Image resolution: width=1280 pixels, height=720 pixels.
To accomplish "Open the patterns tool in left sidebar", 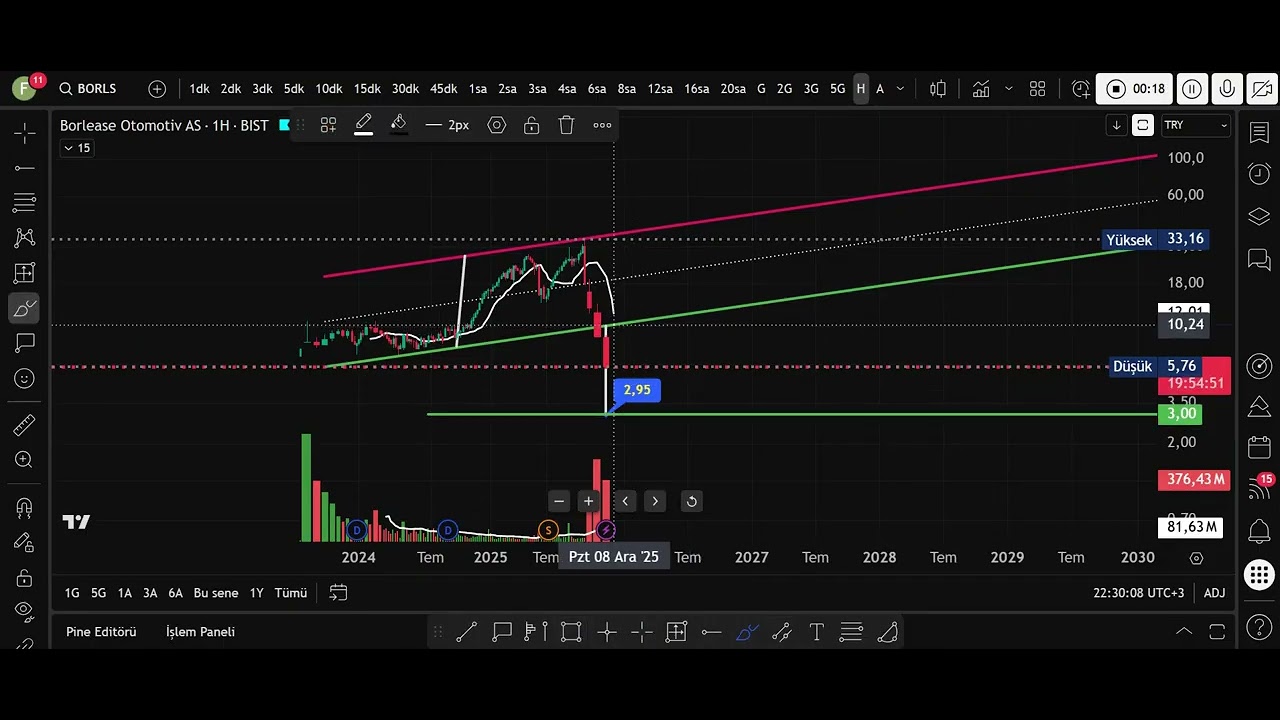I will (x=24, y=238).
